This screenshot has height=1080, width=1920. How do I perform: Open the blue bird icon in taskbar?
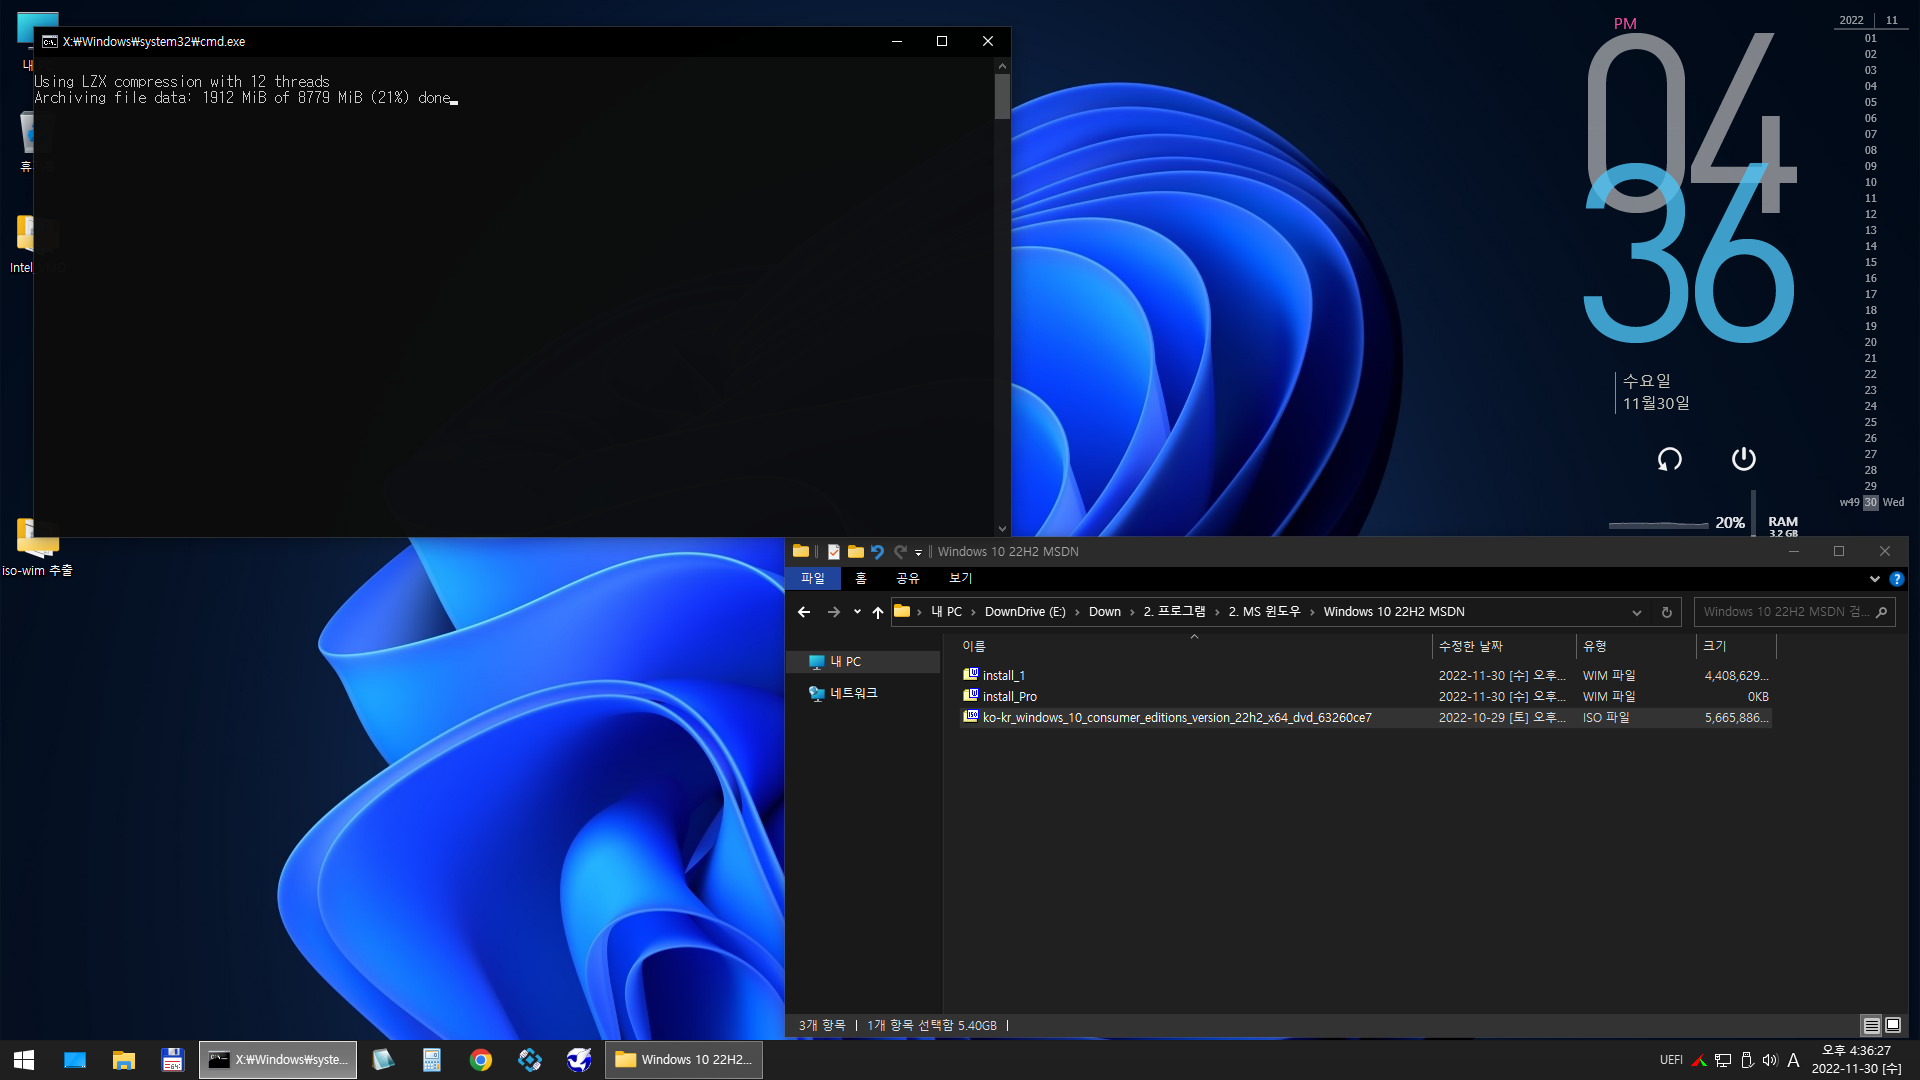[x=579, y=1059]
